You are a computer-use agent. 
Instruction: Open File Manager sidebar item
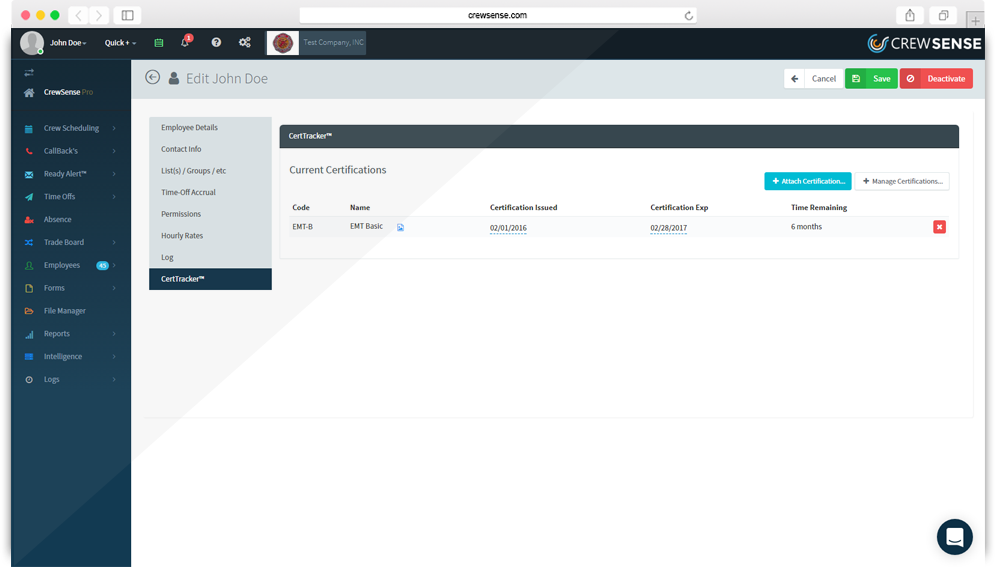pos(65,311)
